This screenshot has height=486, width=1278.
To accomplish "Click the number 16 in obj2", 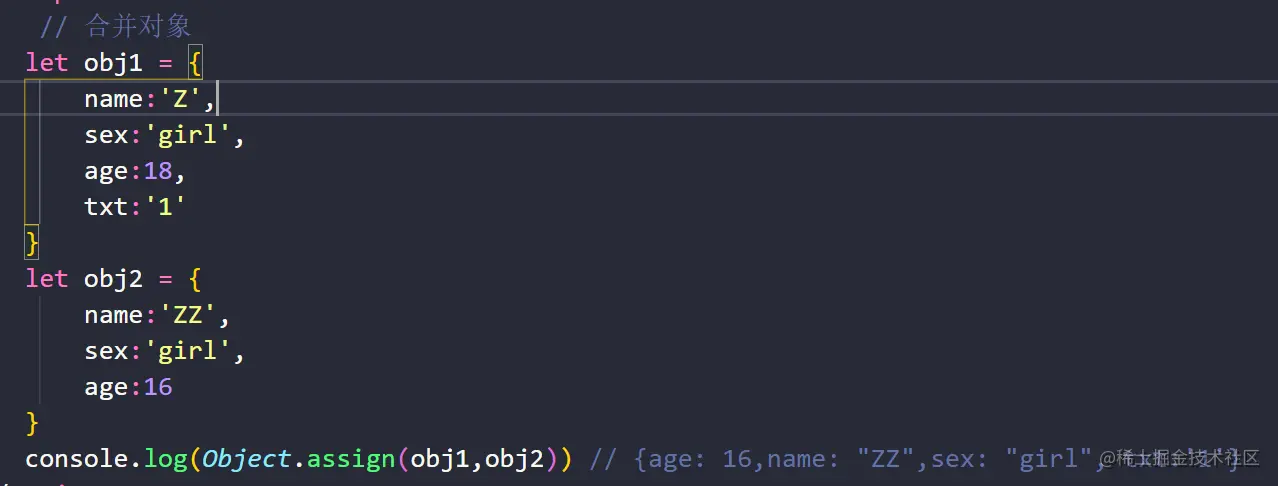I will tap(158, 387).
